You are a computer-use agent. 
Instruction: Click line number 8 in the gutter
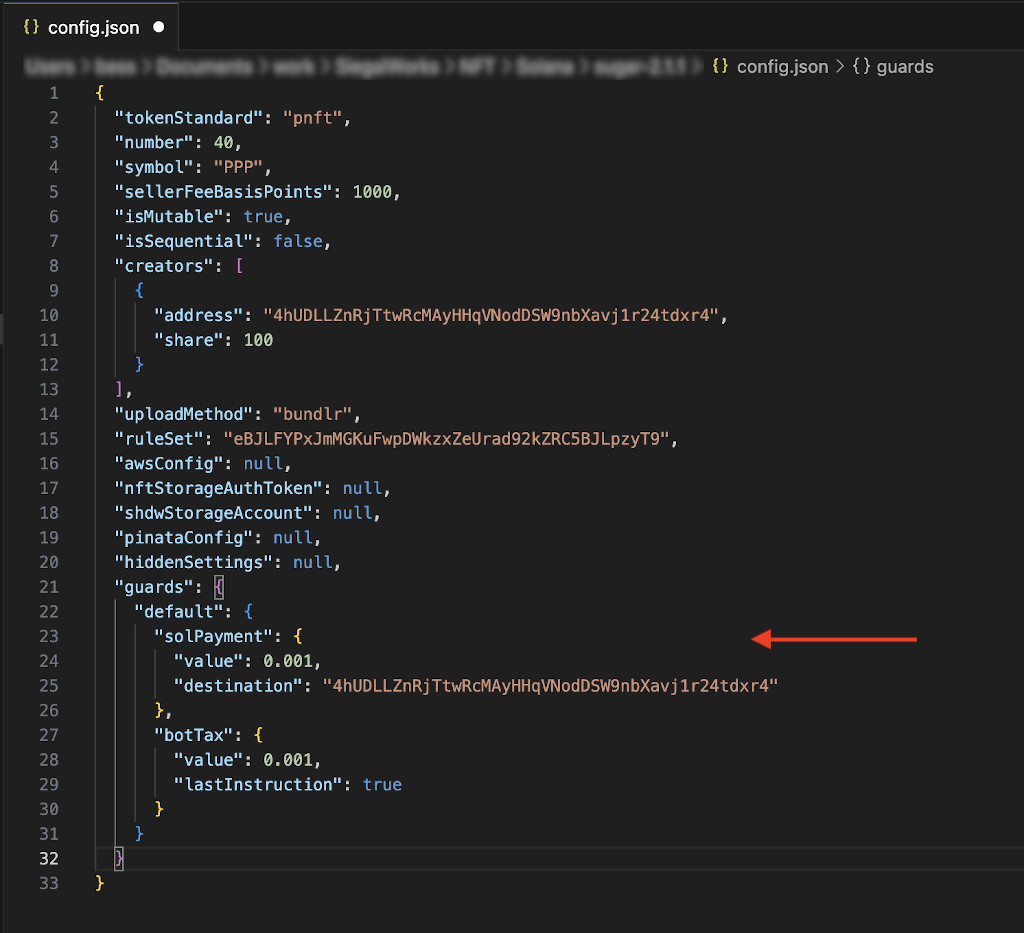[x=54, y=266]
